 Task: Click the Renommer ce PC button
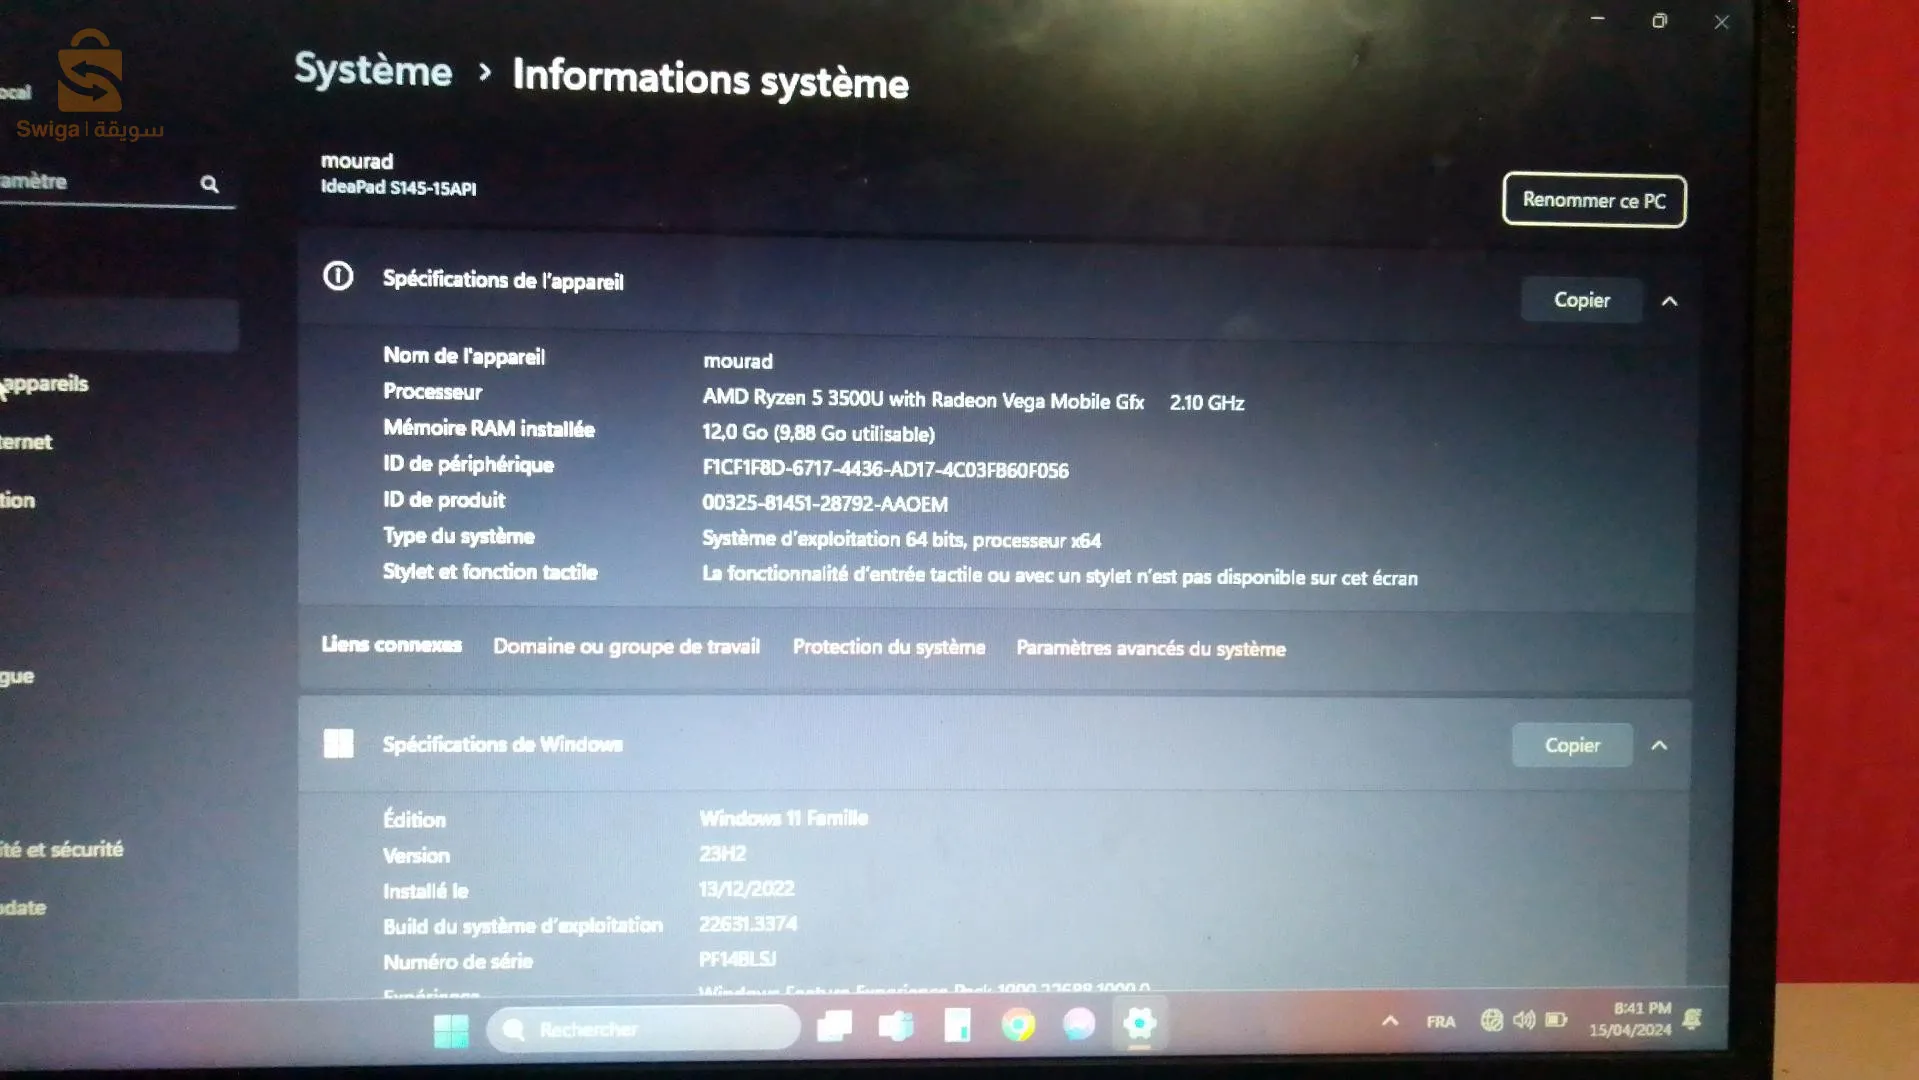click(x=1593, y=200)
